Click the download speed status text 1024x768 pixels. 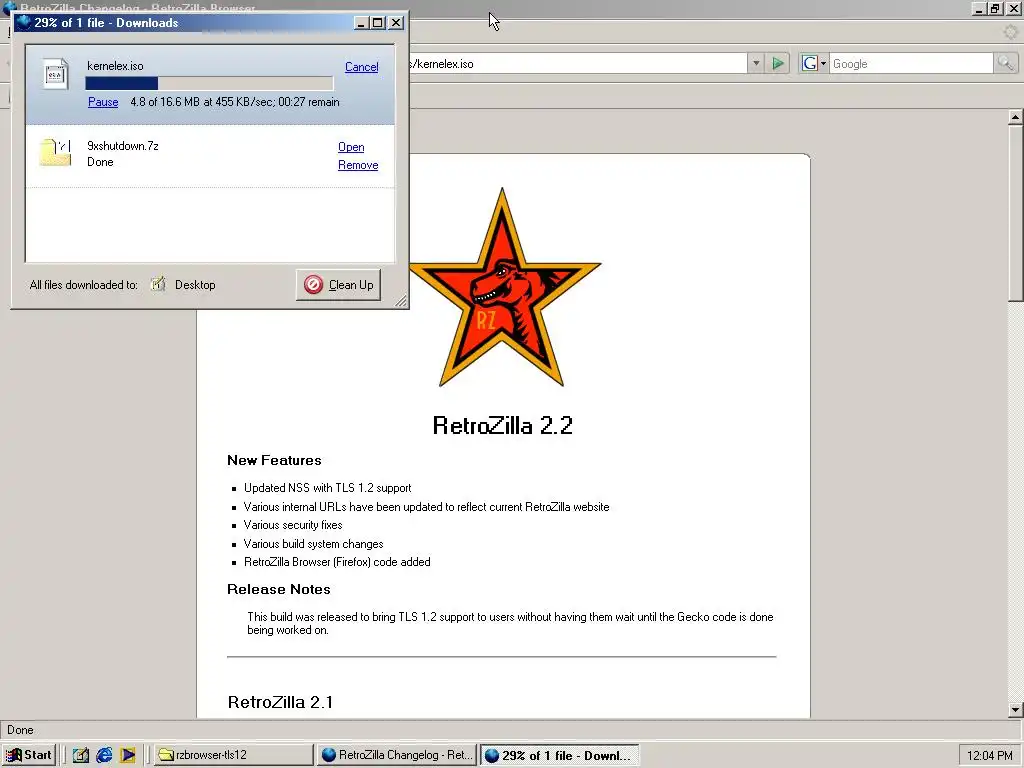click(235, 102)
